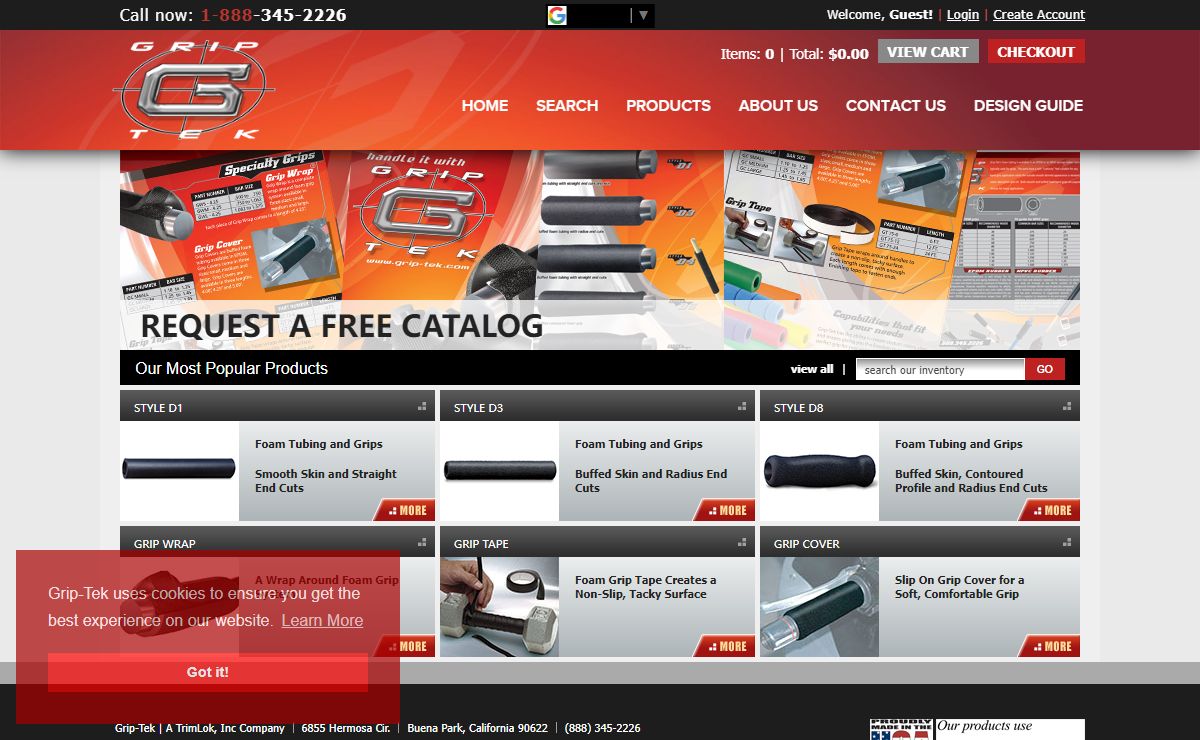The image size is (1200, 740).
Task: Open the Grip Tape dumbbell photo
Action: tap(499, 607)
